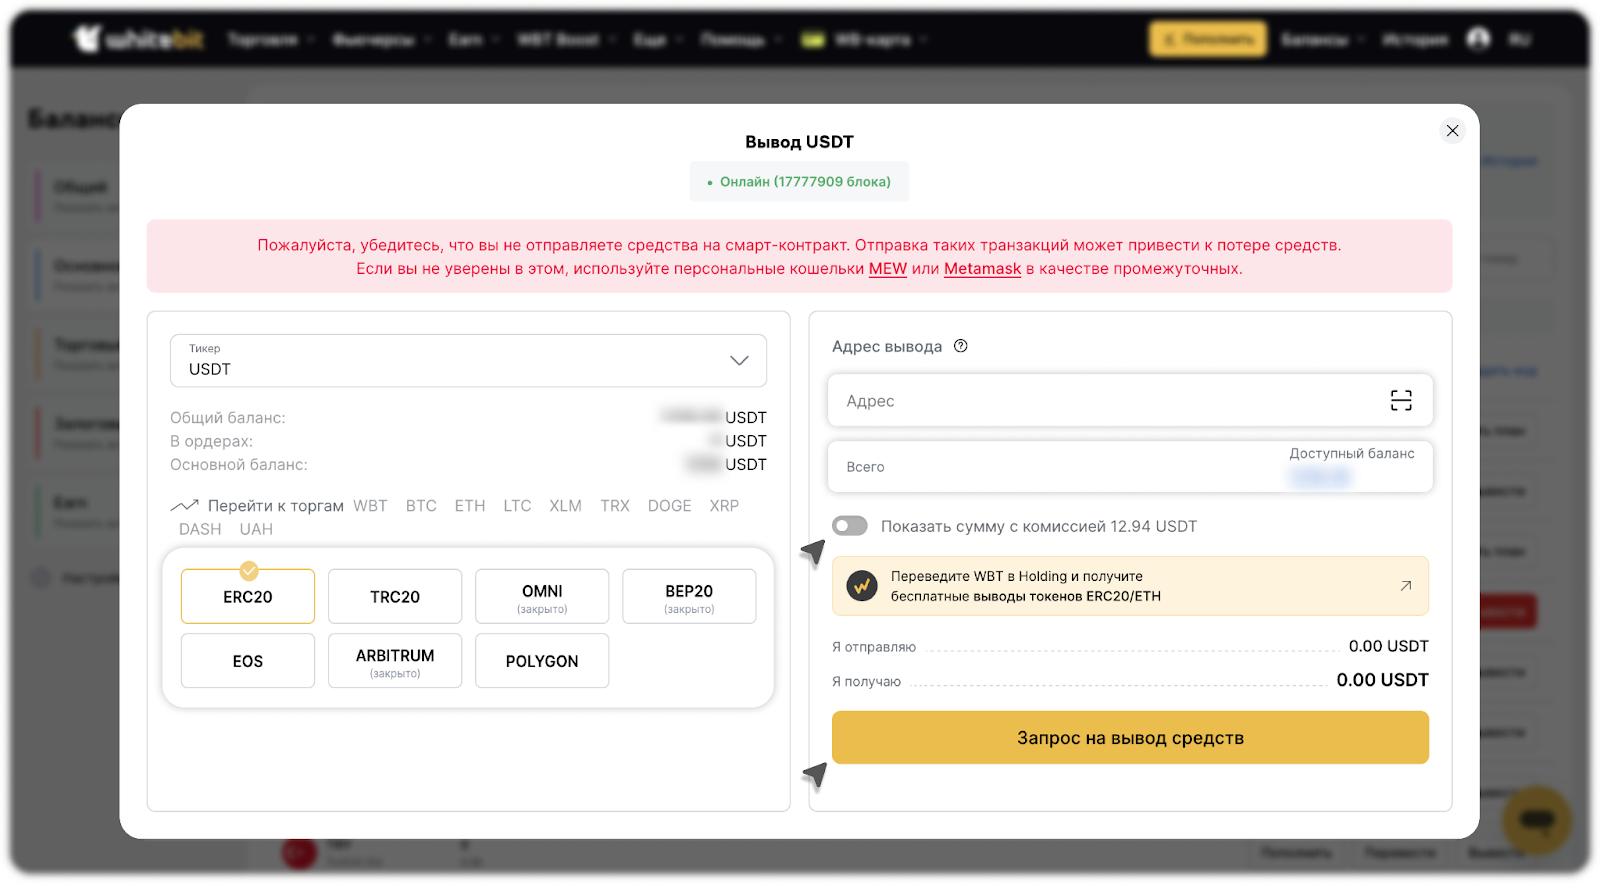This screenshot has height=884, width=1600.
Task: Open the profile avatar icon in header
Action: point(1478,39)
